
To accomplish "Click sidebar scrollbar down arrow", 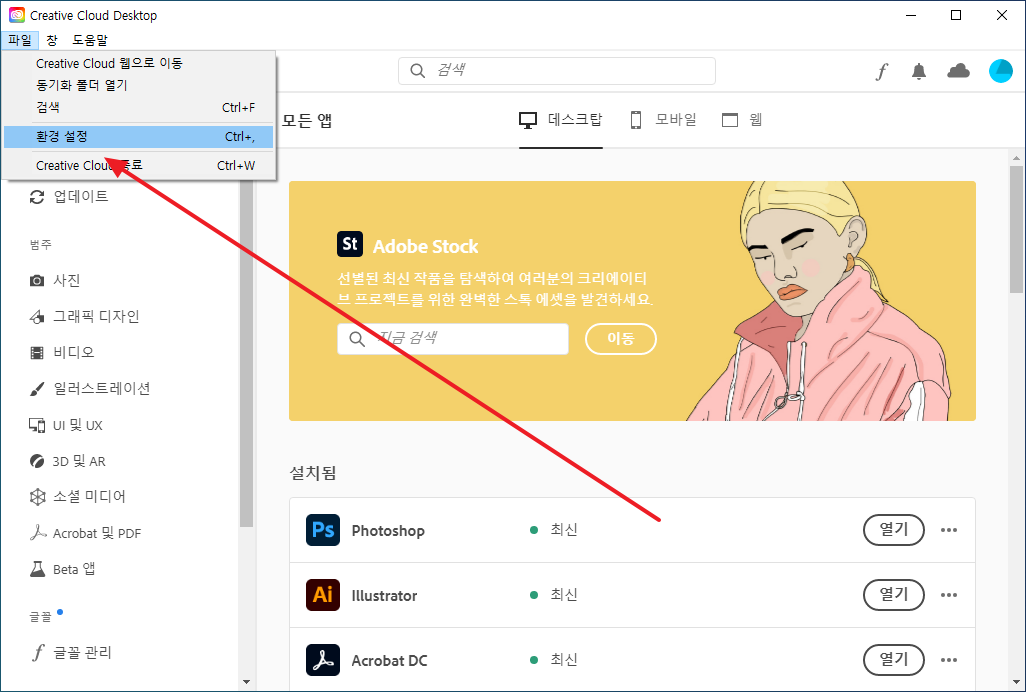I will click(x=246, y=682).
